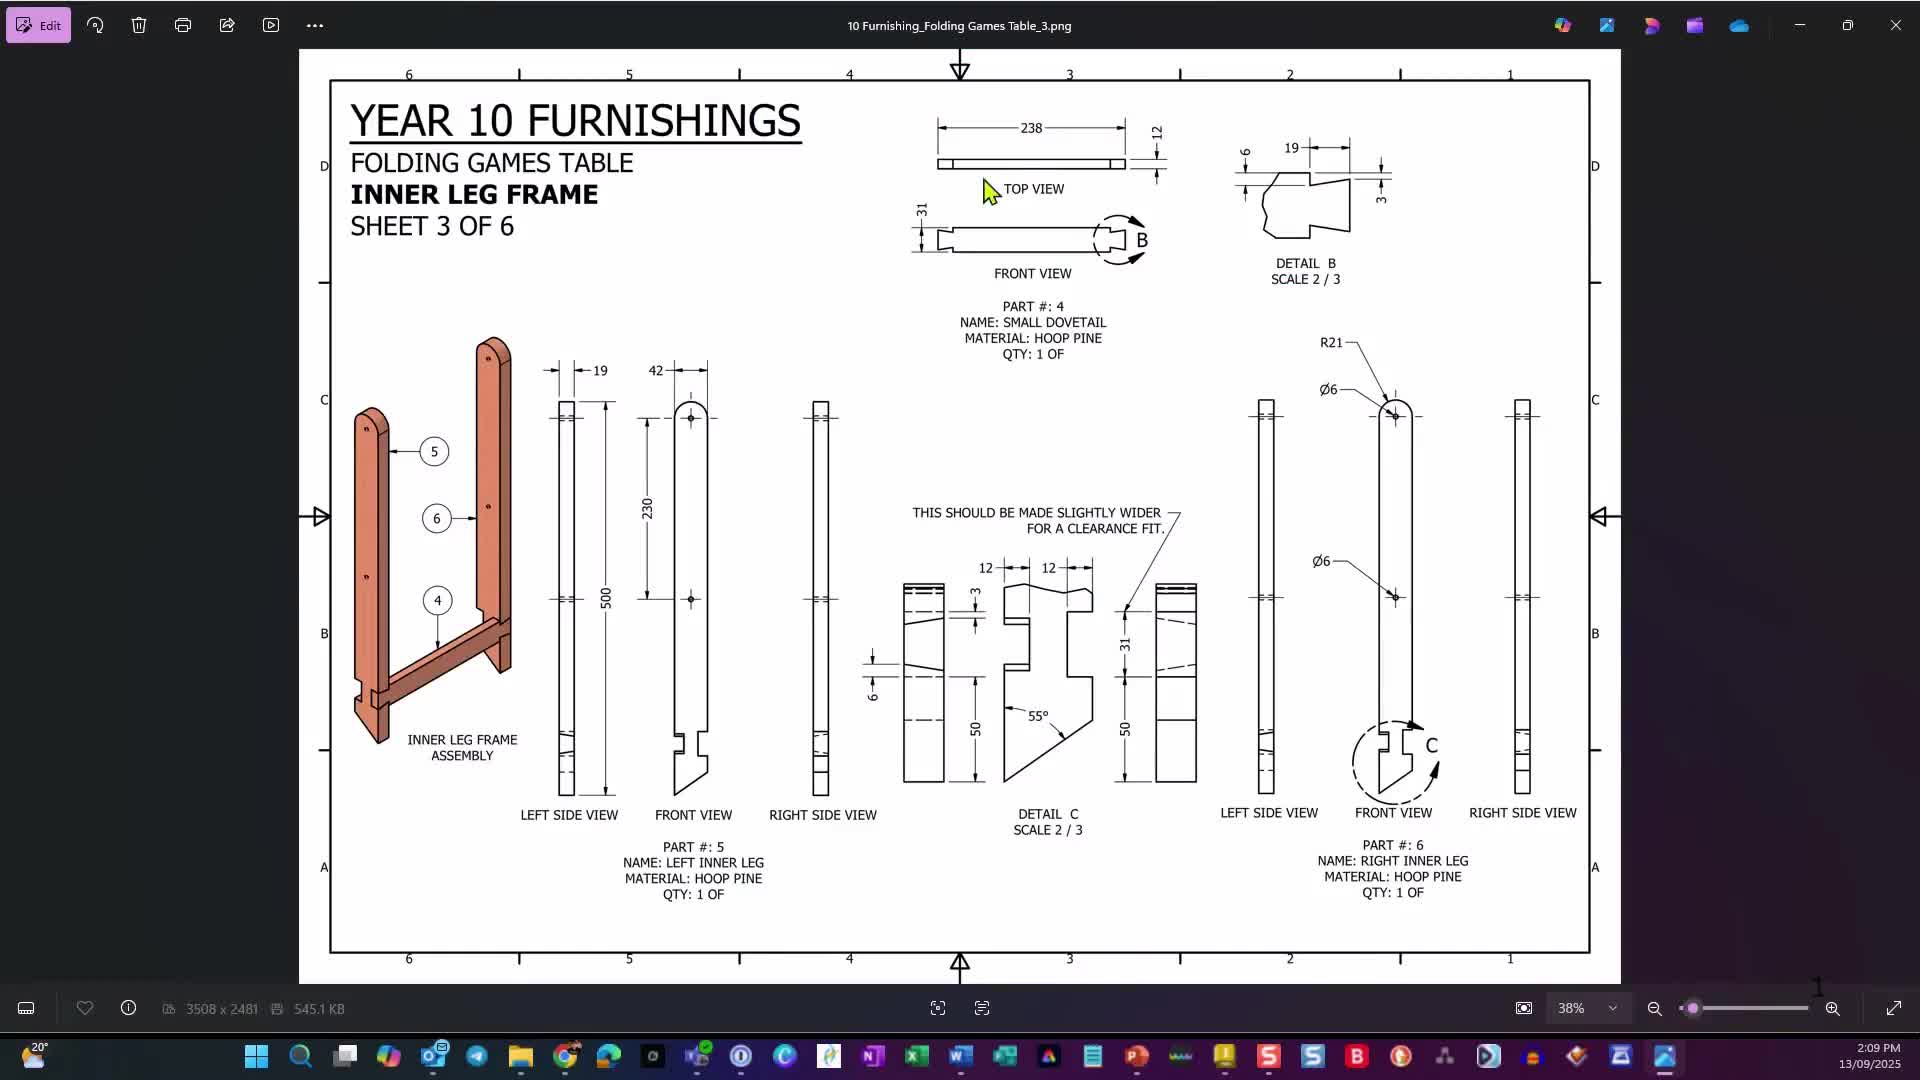Click the zoom in magnifier
Screen dimensions: 1920x1080
coord(1832,1008)
